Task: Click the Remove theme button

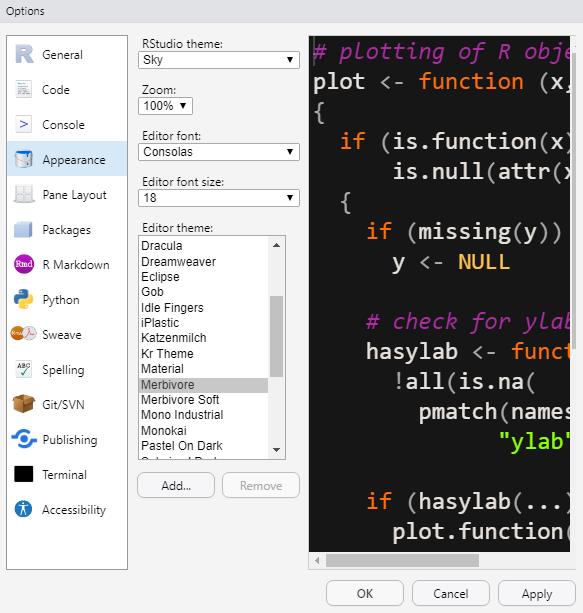Action: click(261, 486)
